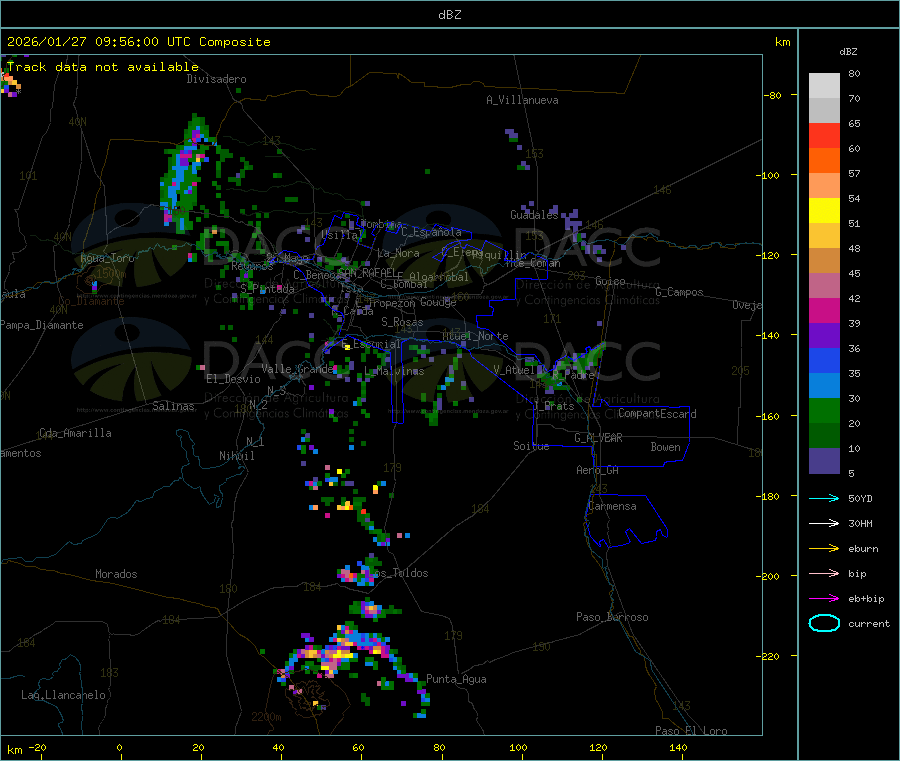
Task: Click the 'La_Nora' map label
Action: 398,253
